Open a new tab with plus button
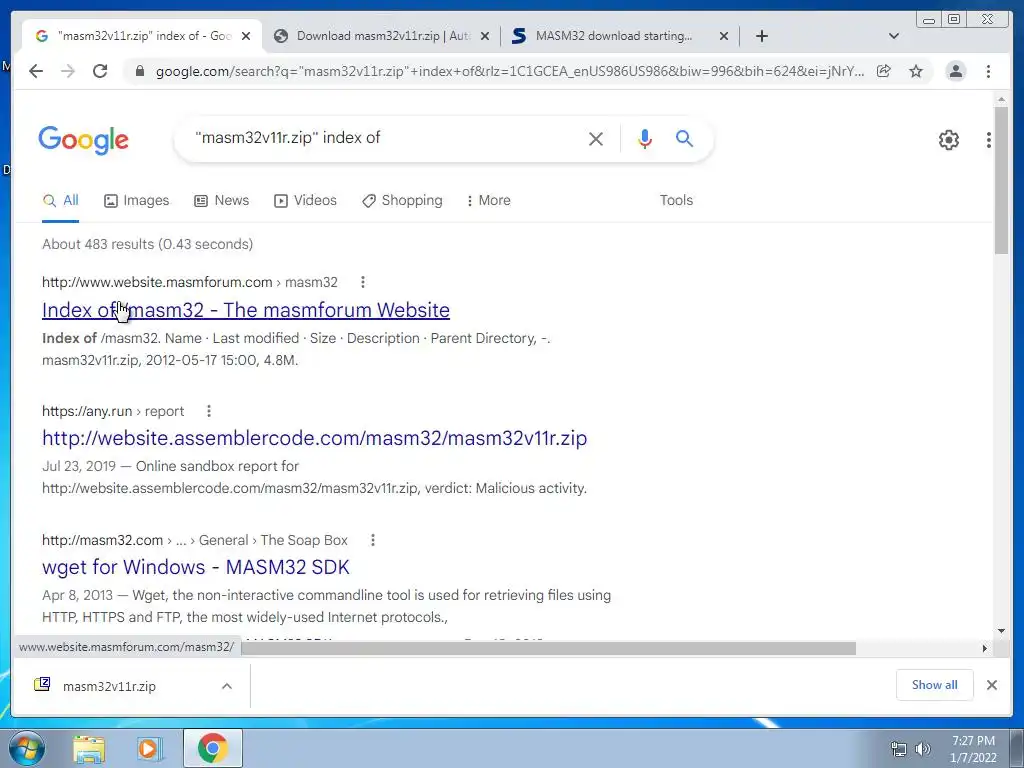Viewport: 1024px width, 768px height. pos(761,36)
